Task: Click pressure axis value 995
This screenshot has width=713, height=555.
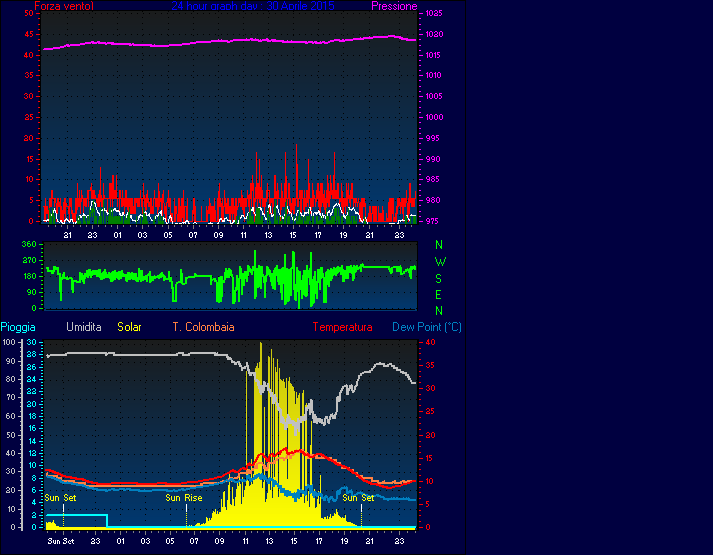Action: click(x=432, y=138)
